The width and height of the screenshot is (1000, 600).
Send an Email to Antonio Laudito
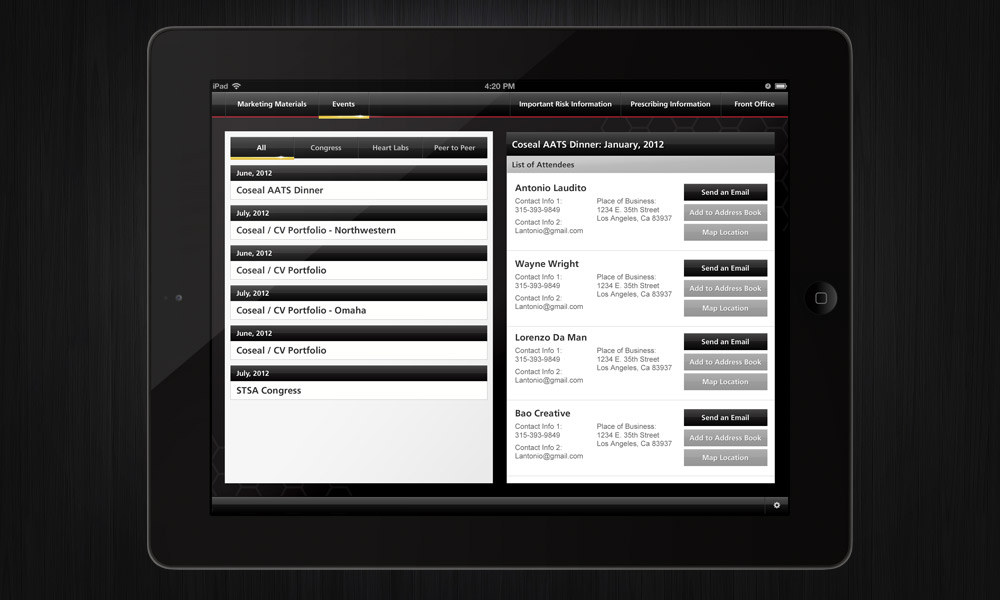725,192
